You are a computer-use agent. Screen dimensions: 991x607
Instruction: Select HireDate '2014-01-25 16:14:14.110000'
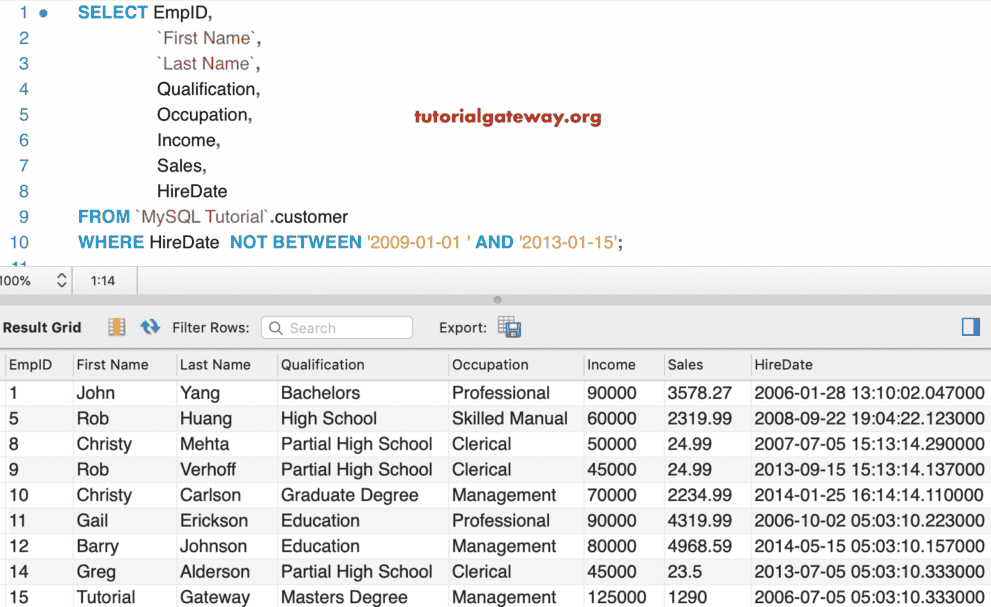(870, 495)
